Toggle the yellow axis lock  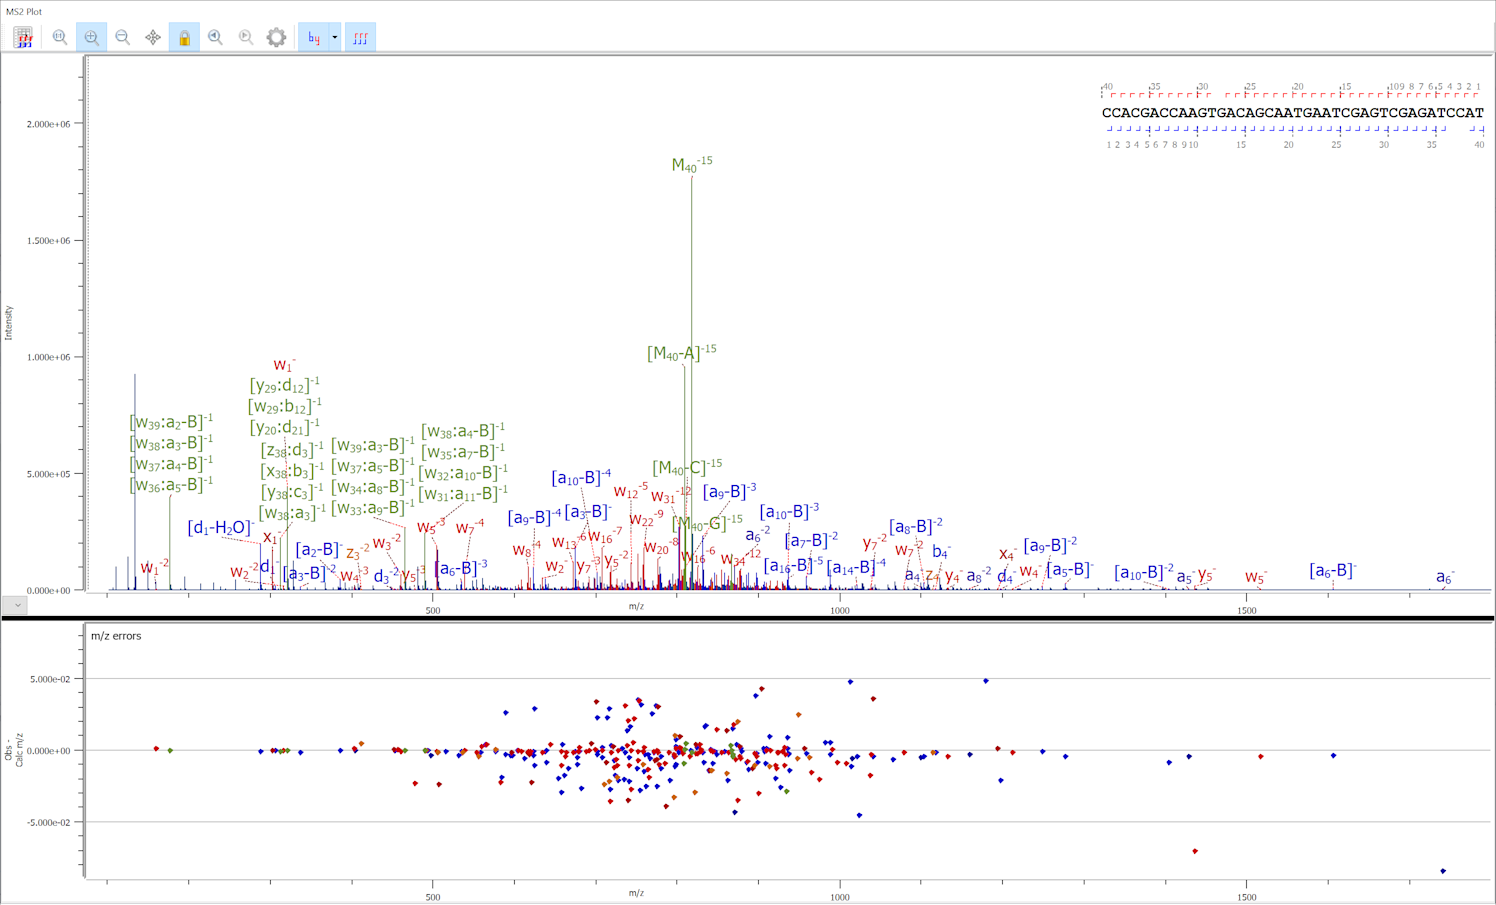tap(184, 38)
